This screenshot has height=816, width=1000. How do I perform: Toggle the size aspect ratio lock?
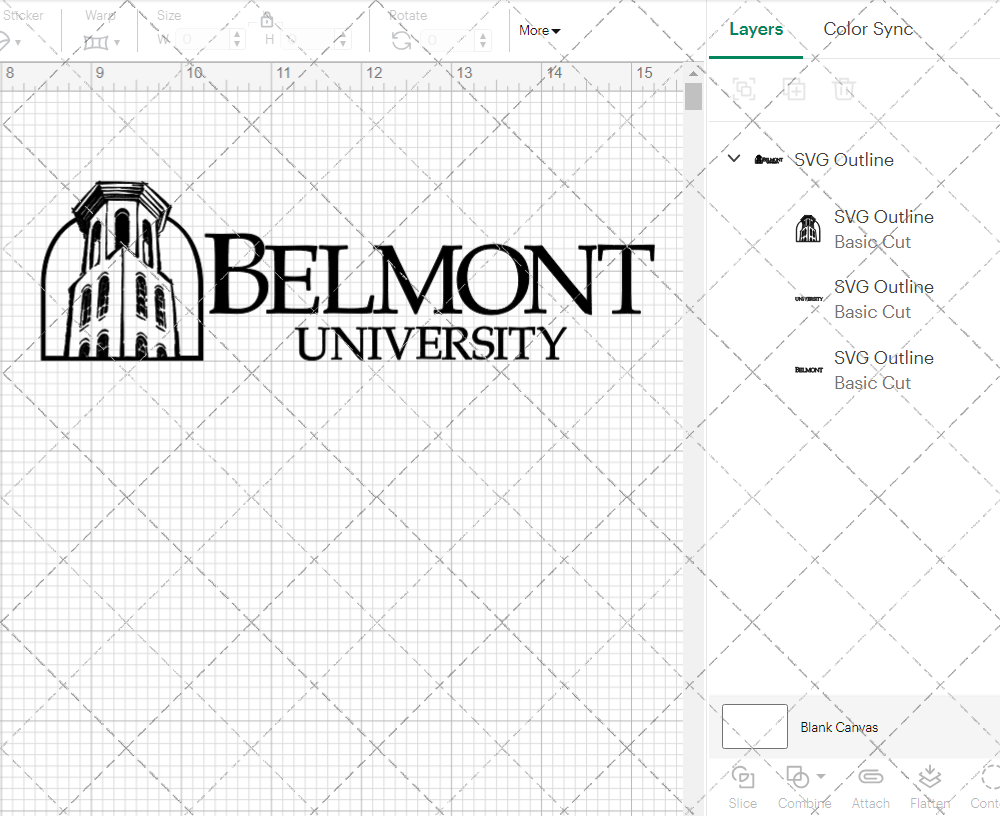[x=267, y=19]
